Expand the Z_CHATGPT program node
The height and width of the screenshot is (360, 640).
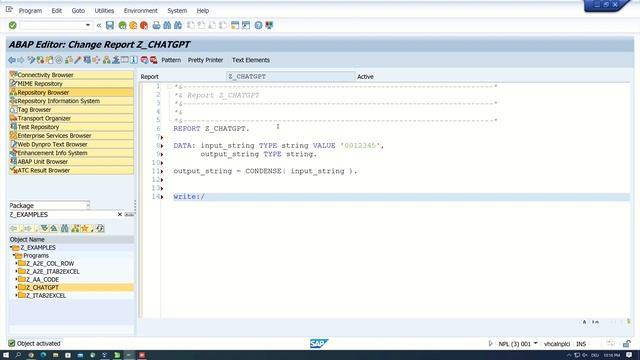tap(16, 287)
